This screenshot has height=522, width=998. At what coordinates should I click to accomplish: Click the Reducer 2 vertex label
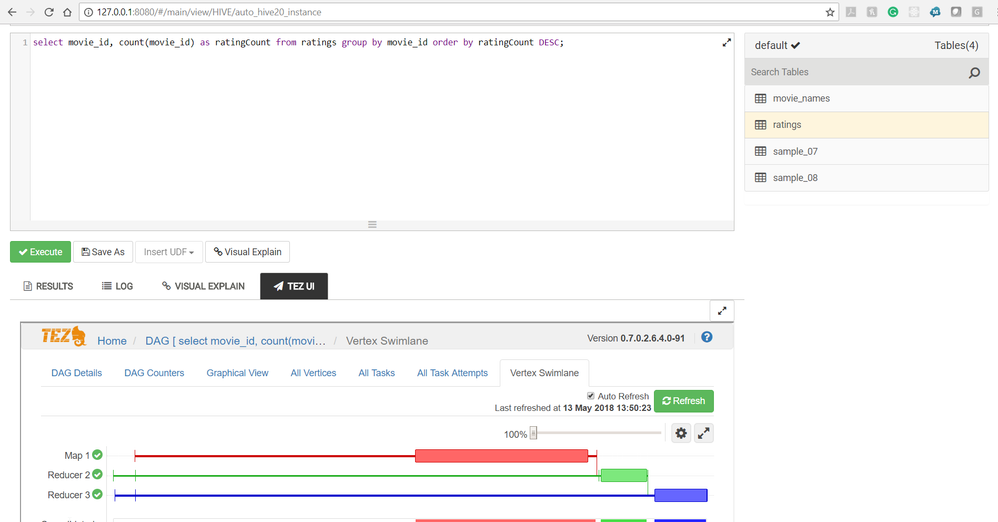[69, 475]
